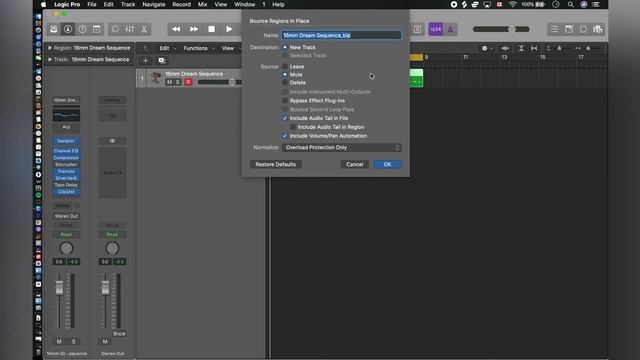This screenshot has width=640, height=360.
Task: Toggle record enable on 16mm Dream Sequence track
Action: 188,82
